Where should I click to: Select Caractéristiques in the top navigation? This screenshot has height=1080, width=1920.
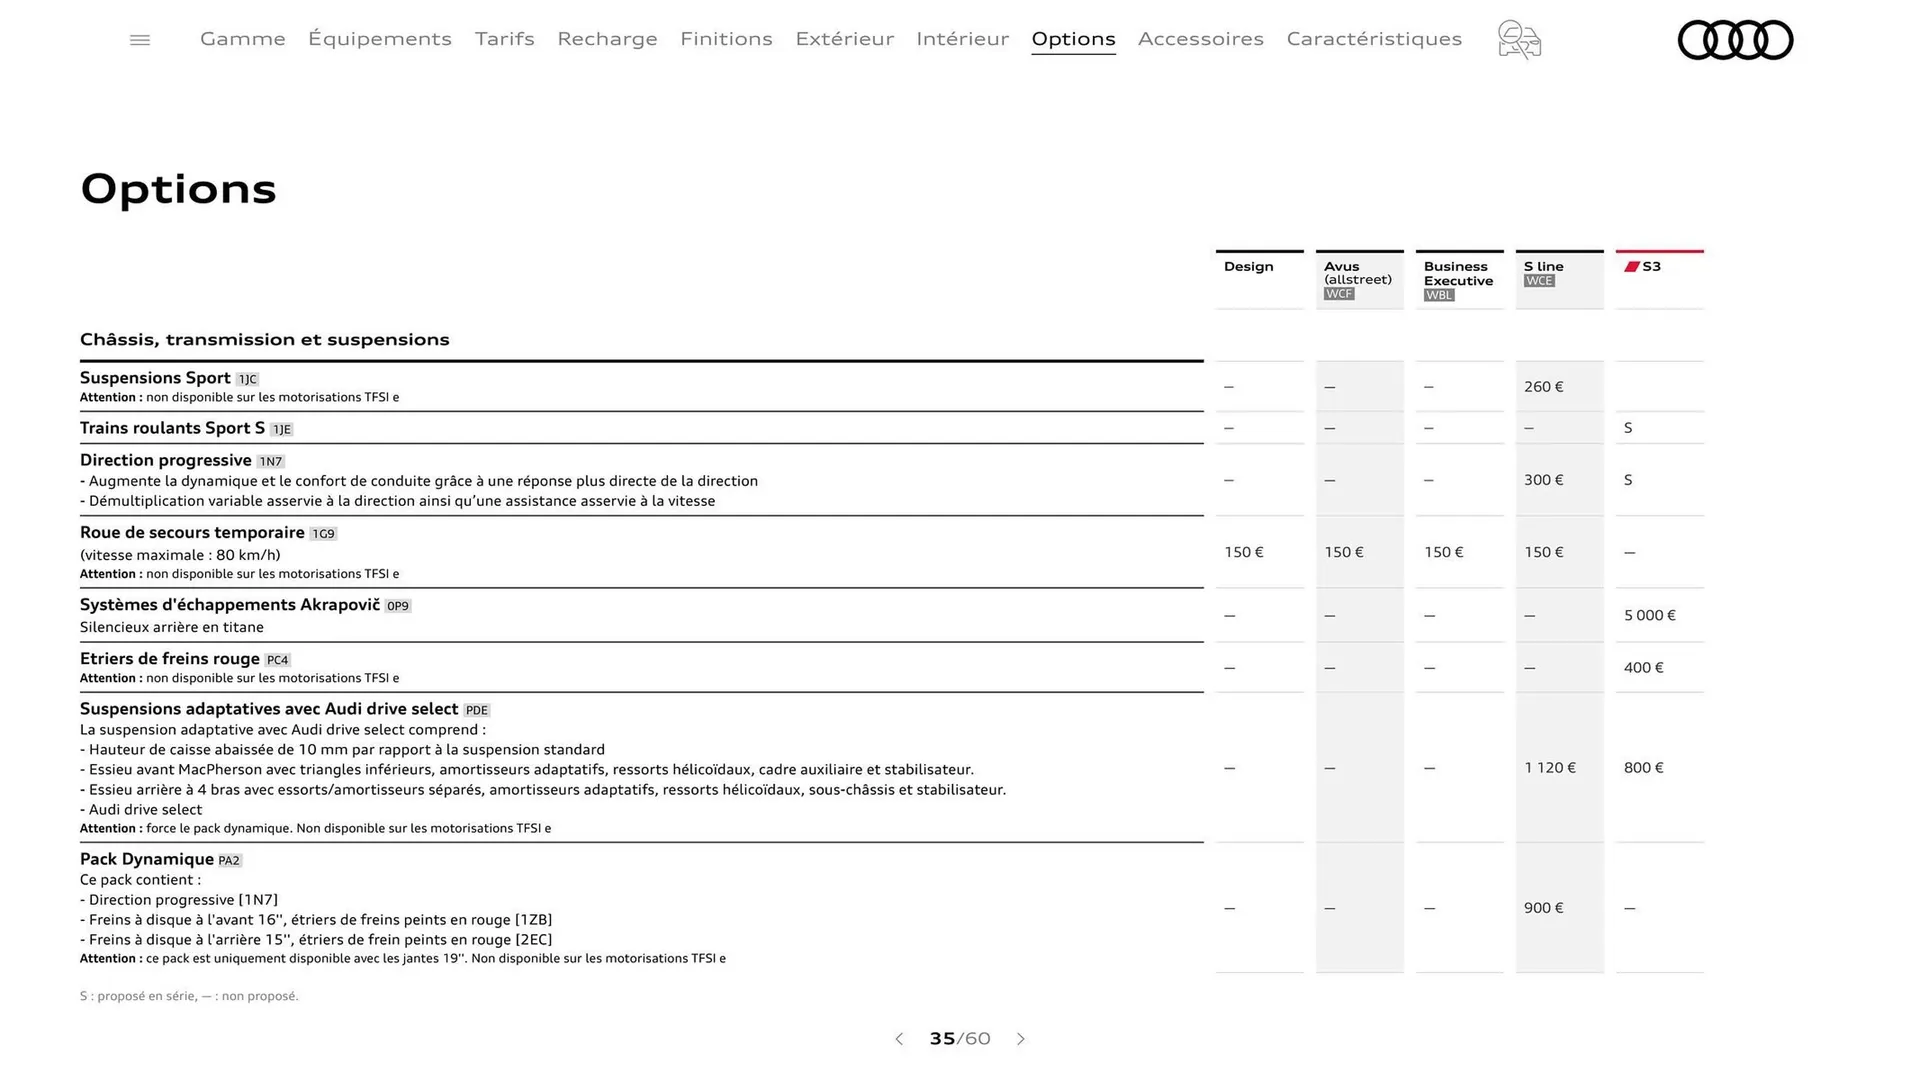click(1374, 39)
